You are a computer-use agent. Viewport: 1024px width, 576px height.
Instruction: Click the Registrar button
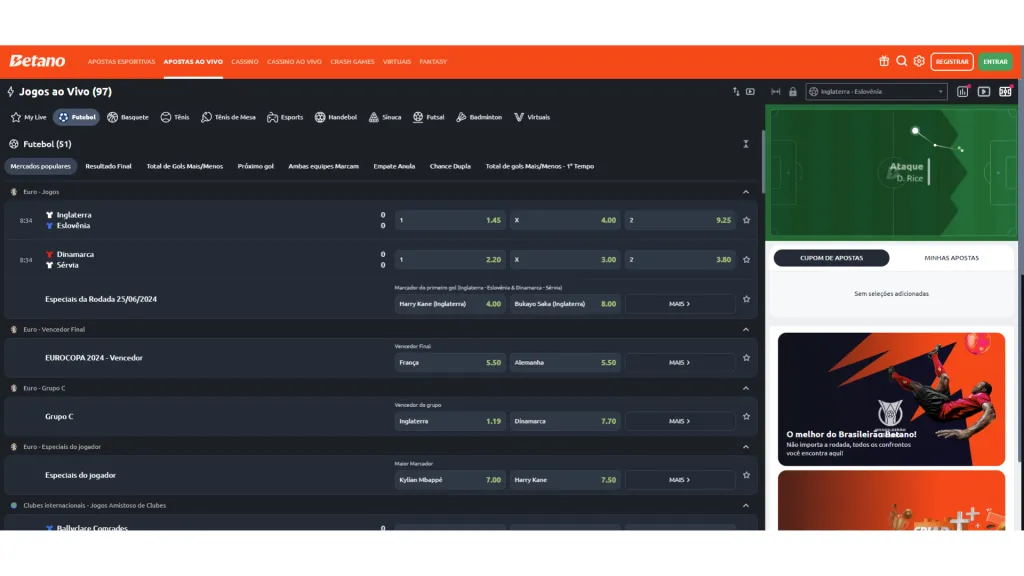[951, 61]
